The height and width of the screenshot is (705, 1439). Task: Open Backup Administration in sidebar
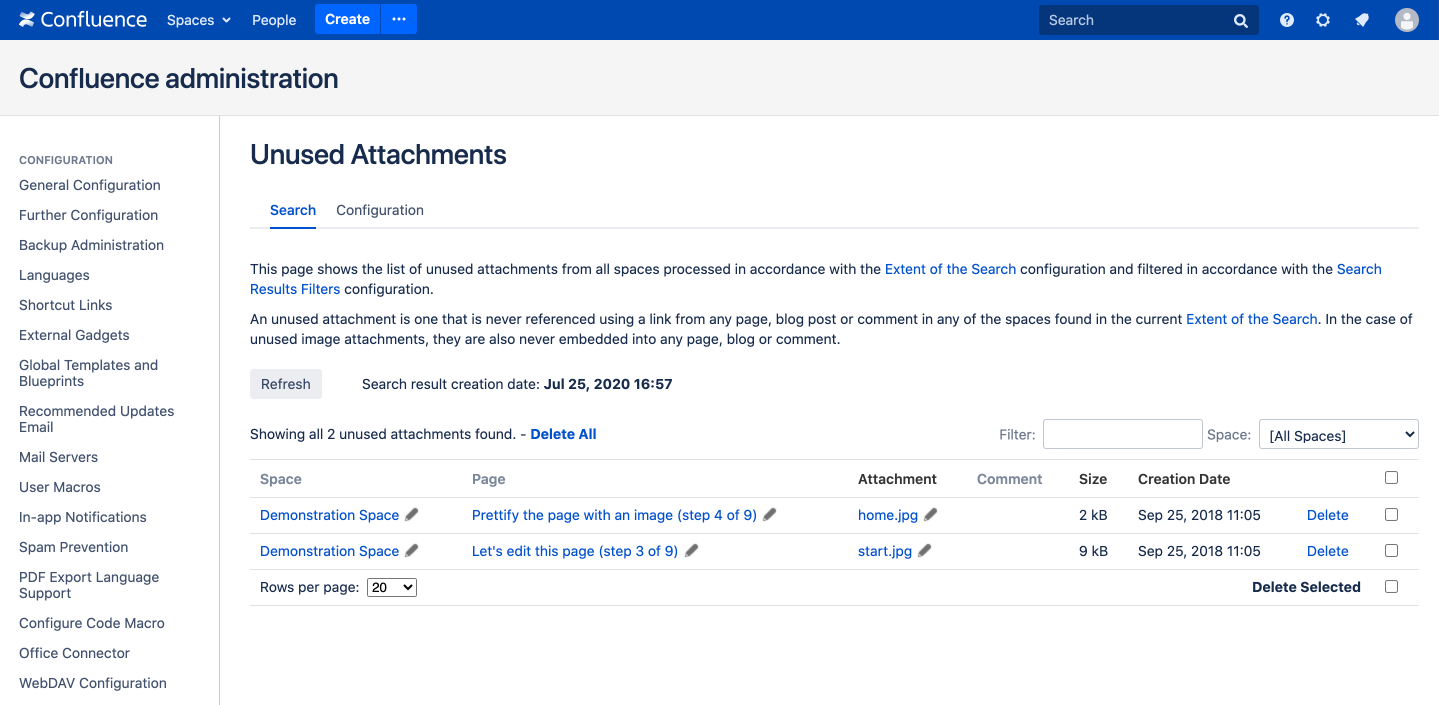91,245
